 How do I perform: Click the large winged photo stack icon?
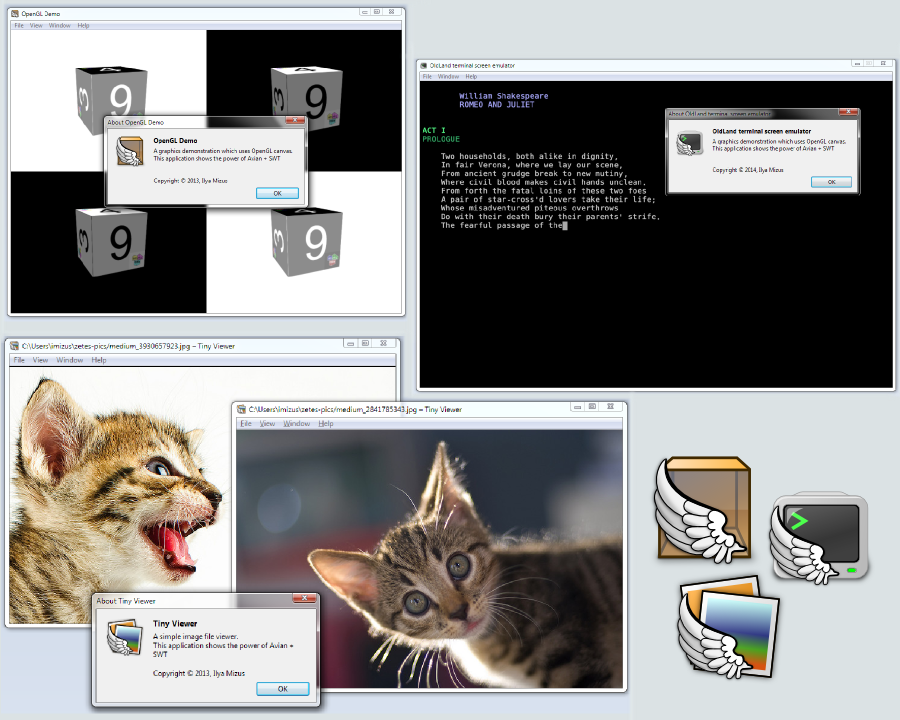click(728, 627)
